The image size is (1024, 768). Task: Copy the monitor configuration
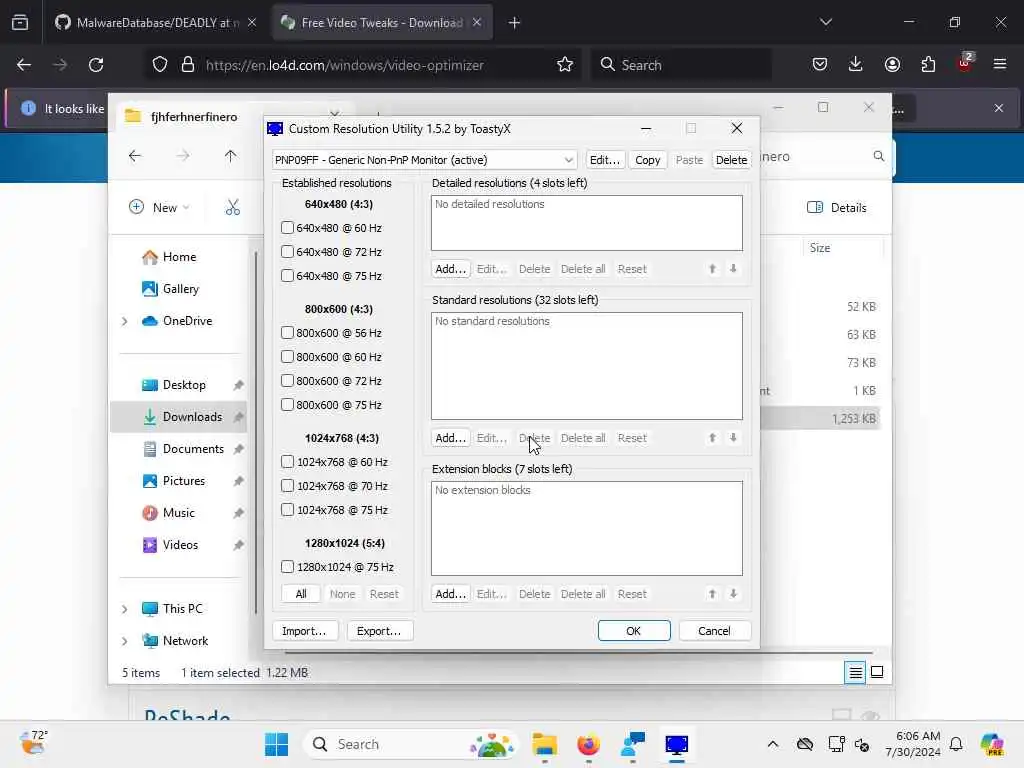pos(647,160)
